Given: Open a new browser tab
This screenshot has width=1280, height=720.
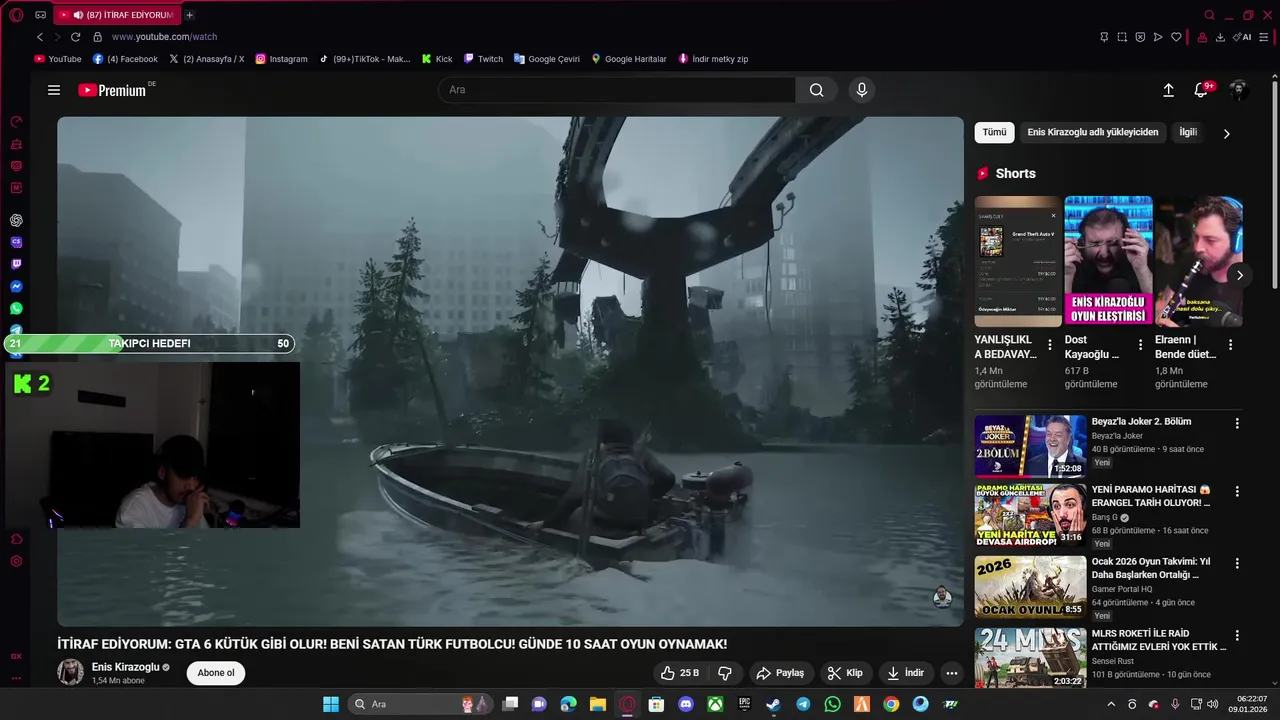Looking at the screenshot, I should point(190,15).
